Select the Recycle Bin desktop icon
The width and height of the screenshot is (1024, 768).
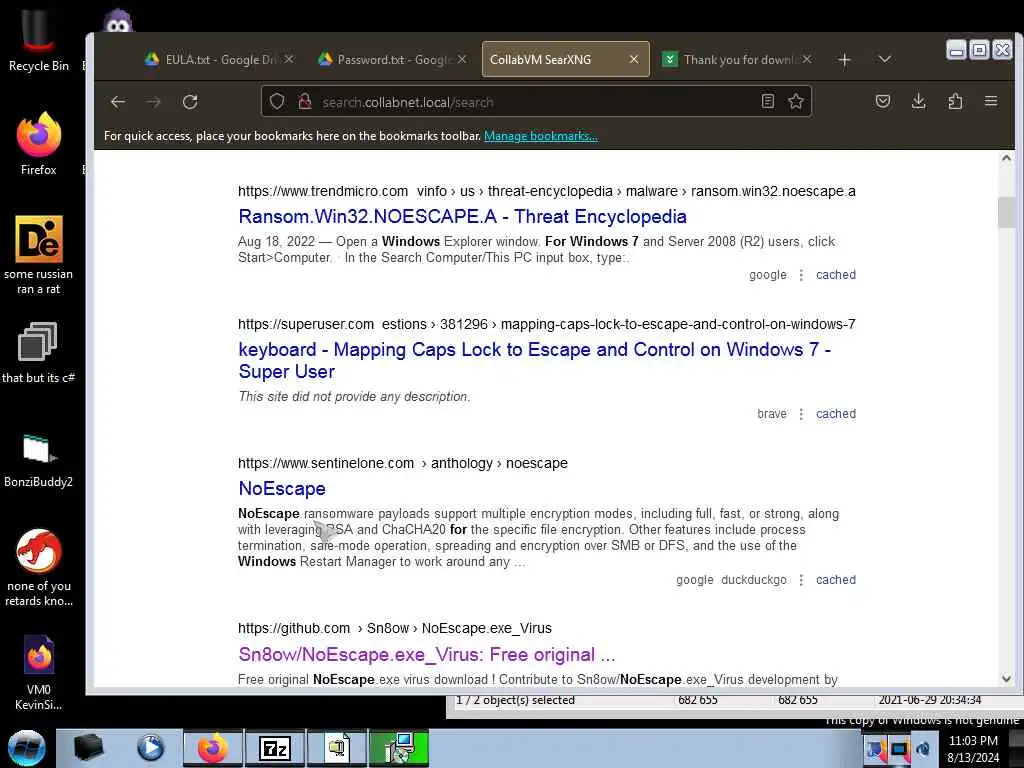point(39,40)
